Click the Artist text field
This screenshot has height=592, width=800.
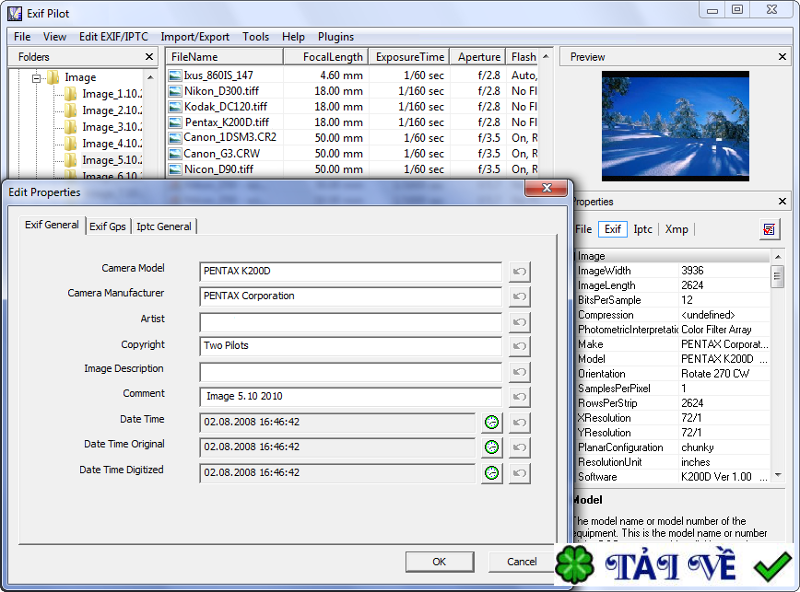click(x=350, y=322)
